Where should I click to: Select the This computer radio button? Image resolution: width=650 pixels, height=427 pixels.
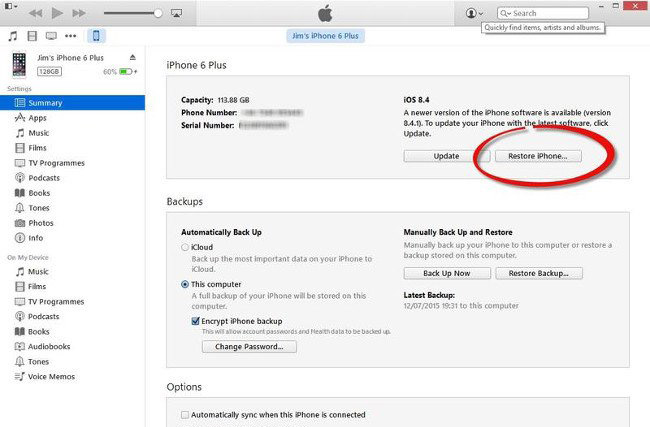pyautogui.click(x=185, y=284)
